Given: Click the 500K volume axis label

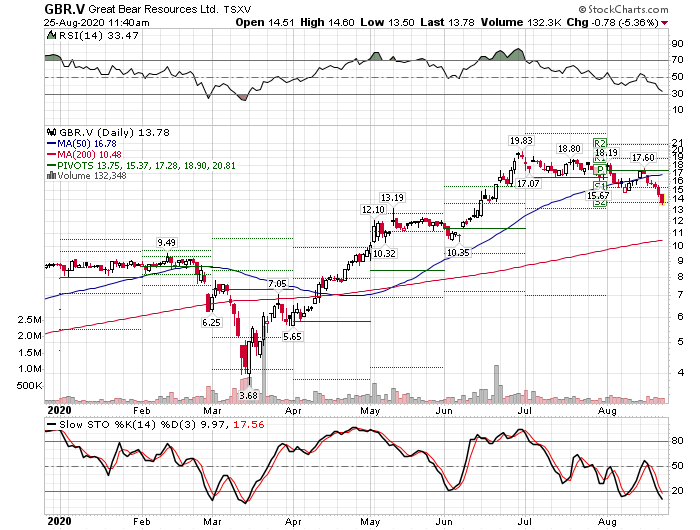Looking at the screenshot, I should click(x=29, y=385).
